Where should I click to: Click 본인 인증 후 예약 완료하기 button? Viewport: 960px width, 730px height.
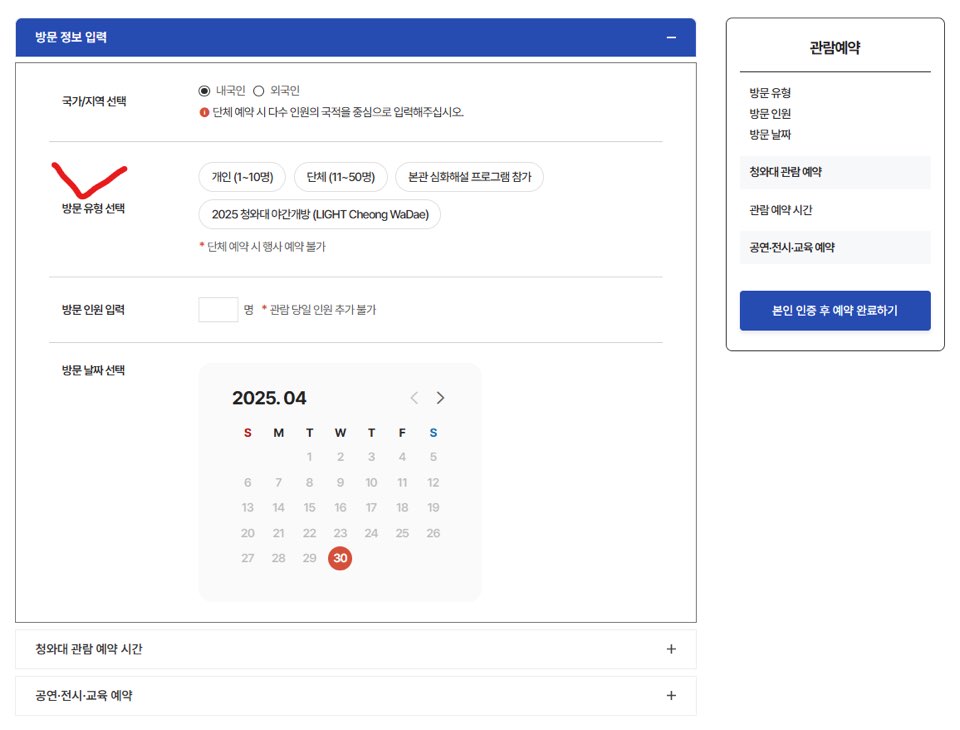click(x=834, y=310)
